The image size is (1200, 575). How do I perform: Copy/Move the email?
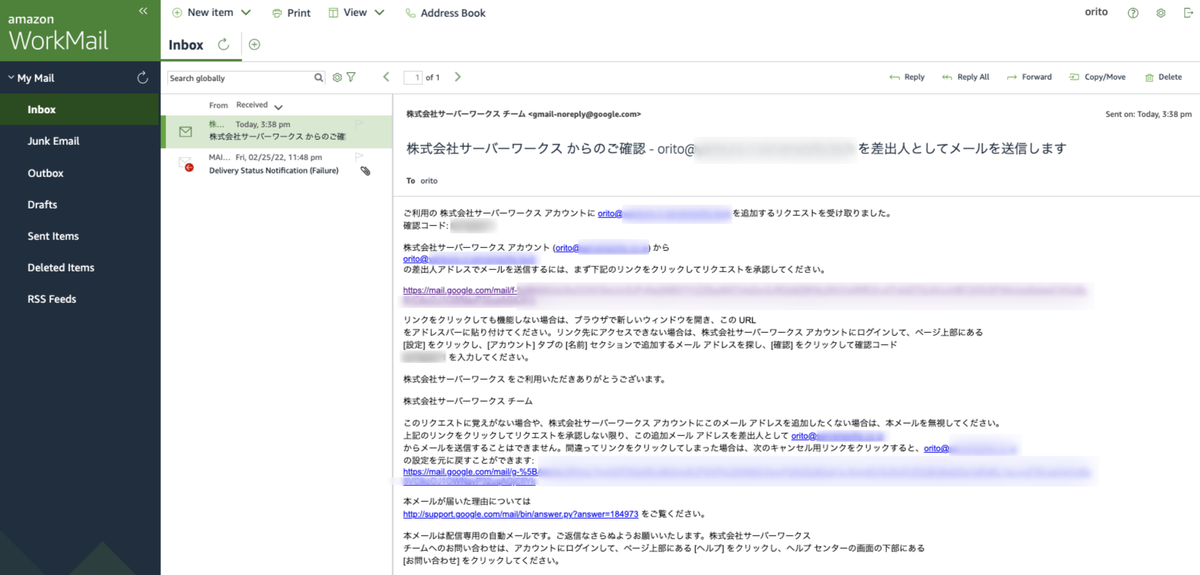tap(1097, 77)
